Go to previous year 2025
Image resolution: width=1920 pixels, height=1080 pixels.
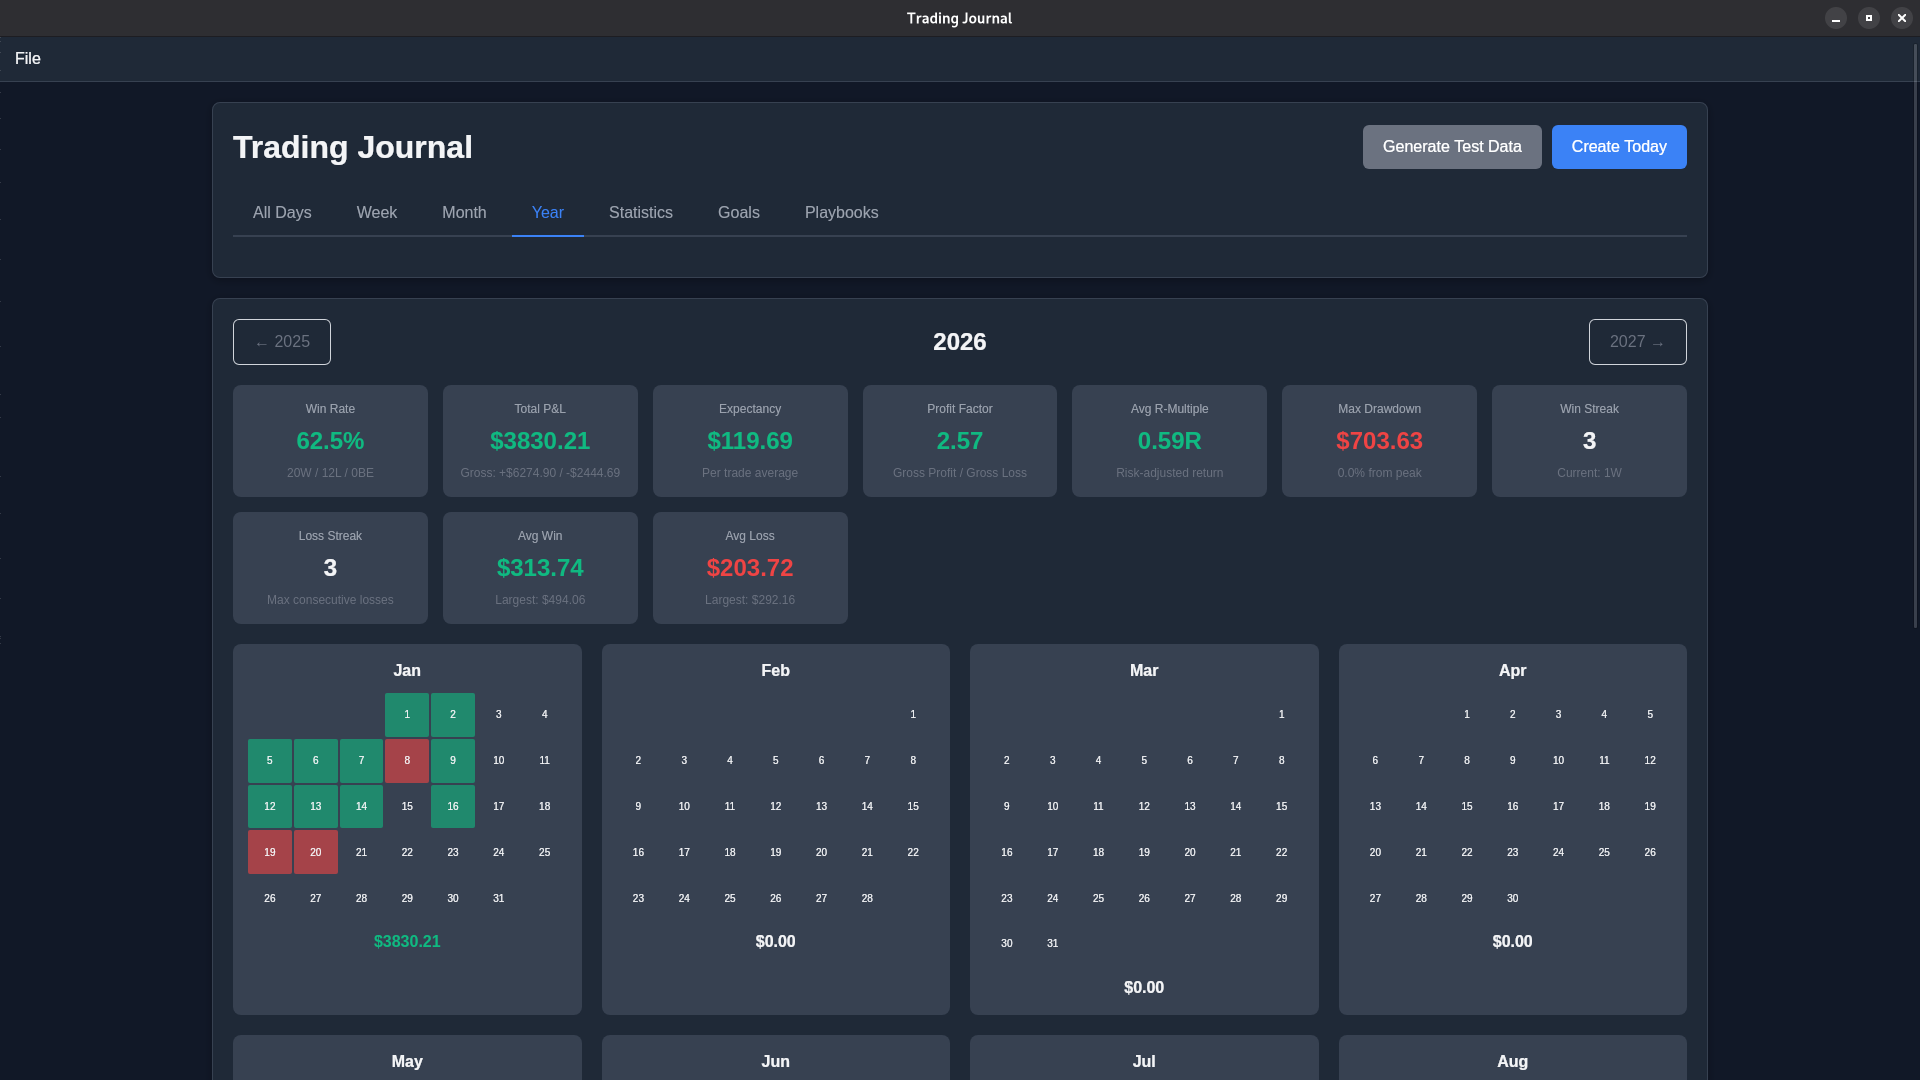click(282, 342)
